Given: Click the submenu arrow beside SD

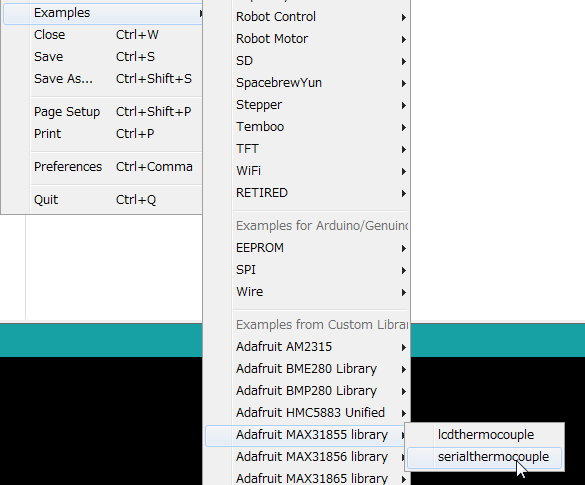Looking at the screenshot, I should 404,62.
